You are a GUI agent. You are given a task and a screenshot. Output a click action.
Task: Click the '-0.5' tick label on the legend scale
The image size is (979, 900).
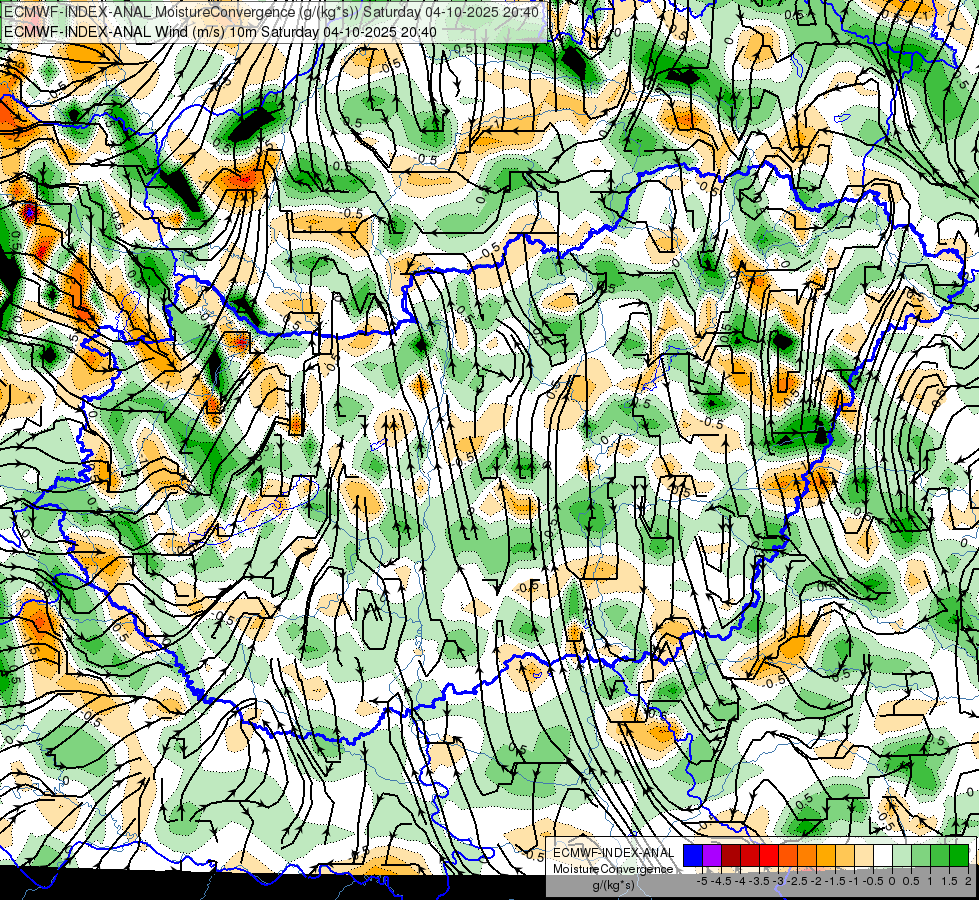(873, 881)
